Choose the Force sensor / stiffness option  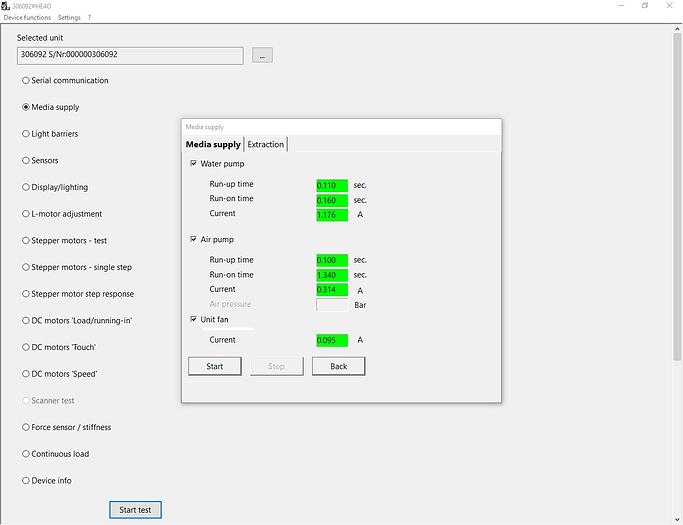[x=27, y=428]
